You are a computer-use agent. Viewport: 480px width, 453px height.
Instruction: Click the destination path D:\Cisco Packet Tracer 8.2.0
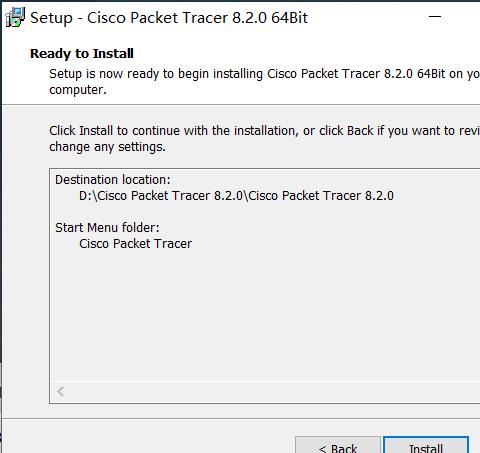click(236, 196)
